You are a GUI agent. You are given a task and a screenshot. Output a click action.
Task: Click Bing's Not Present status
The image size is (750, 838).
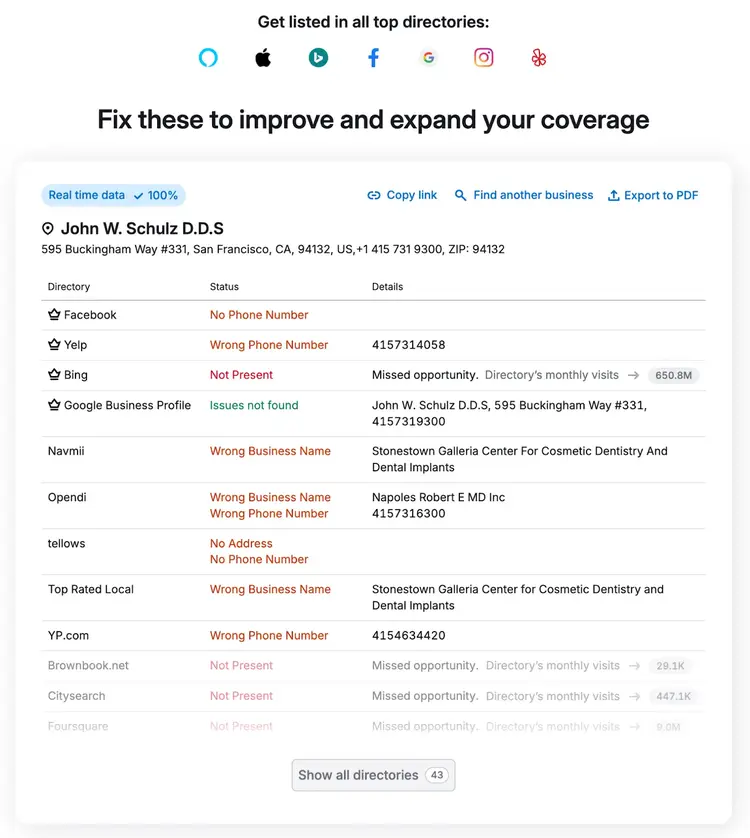tap(241, 375)
